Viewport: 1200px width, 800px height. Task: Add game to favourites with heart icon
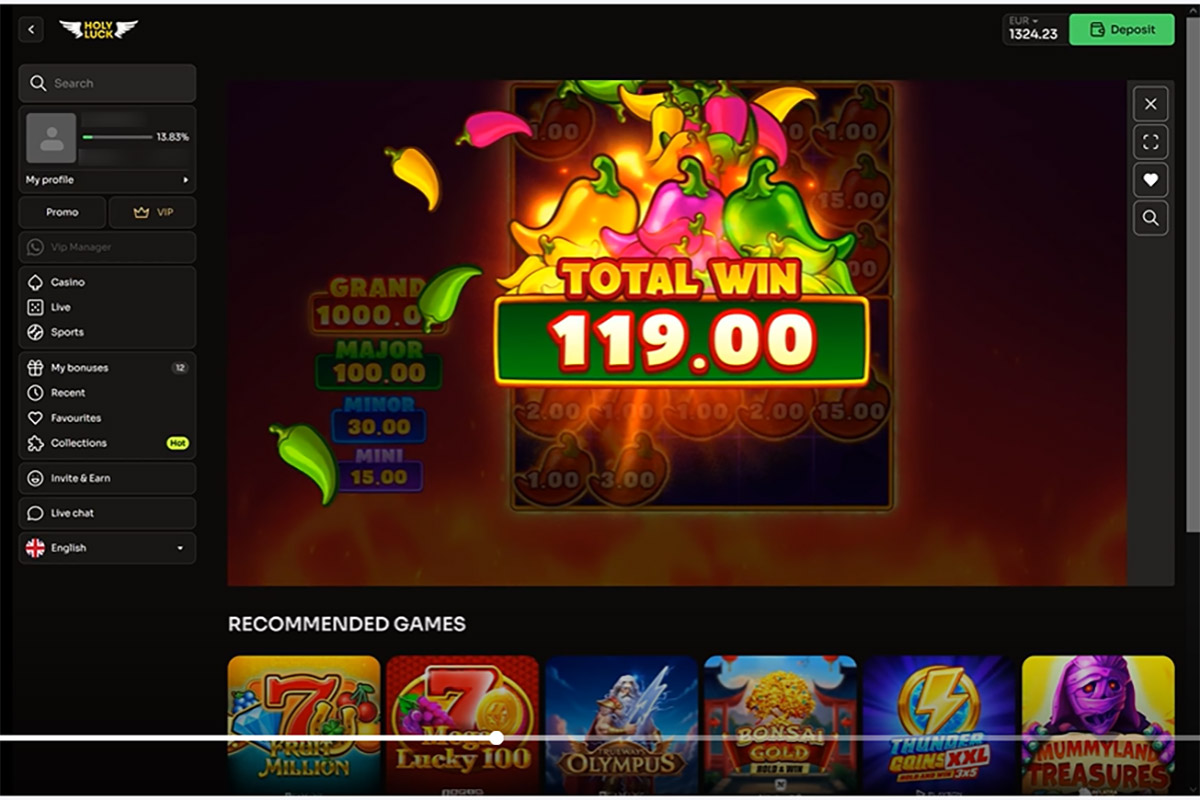pos(1150,180)
